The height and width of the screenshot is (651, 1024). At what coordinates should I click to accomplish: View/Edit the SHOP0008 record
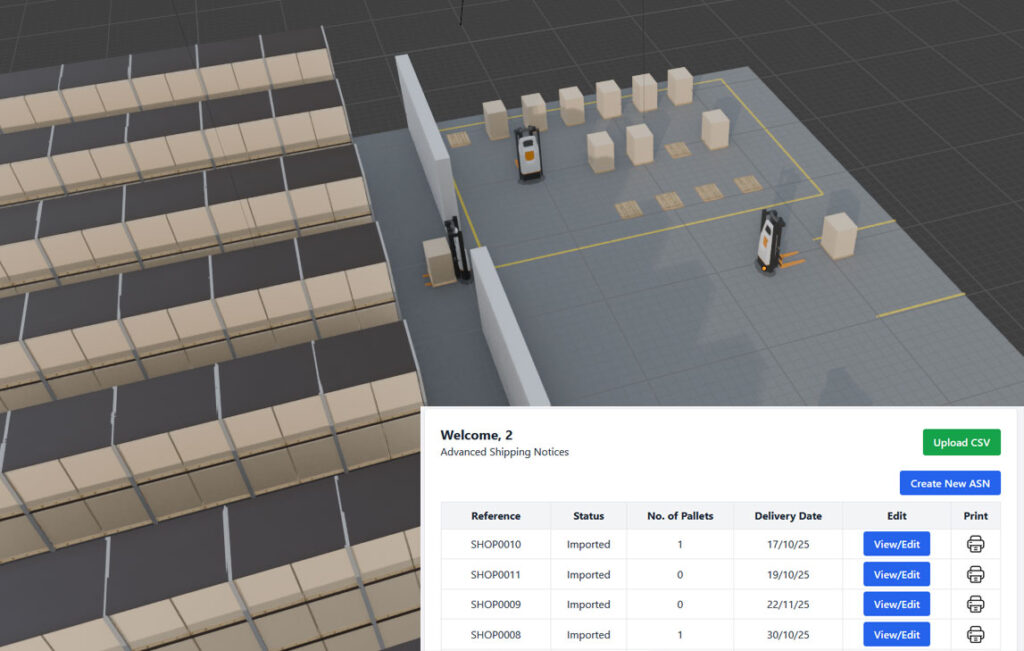point(895,634)
